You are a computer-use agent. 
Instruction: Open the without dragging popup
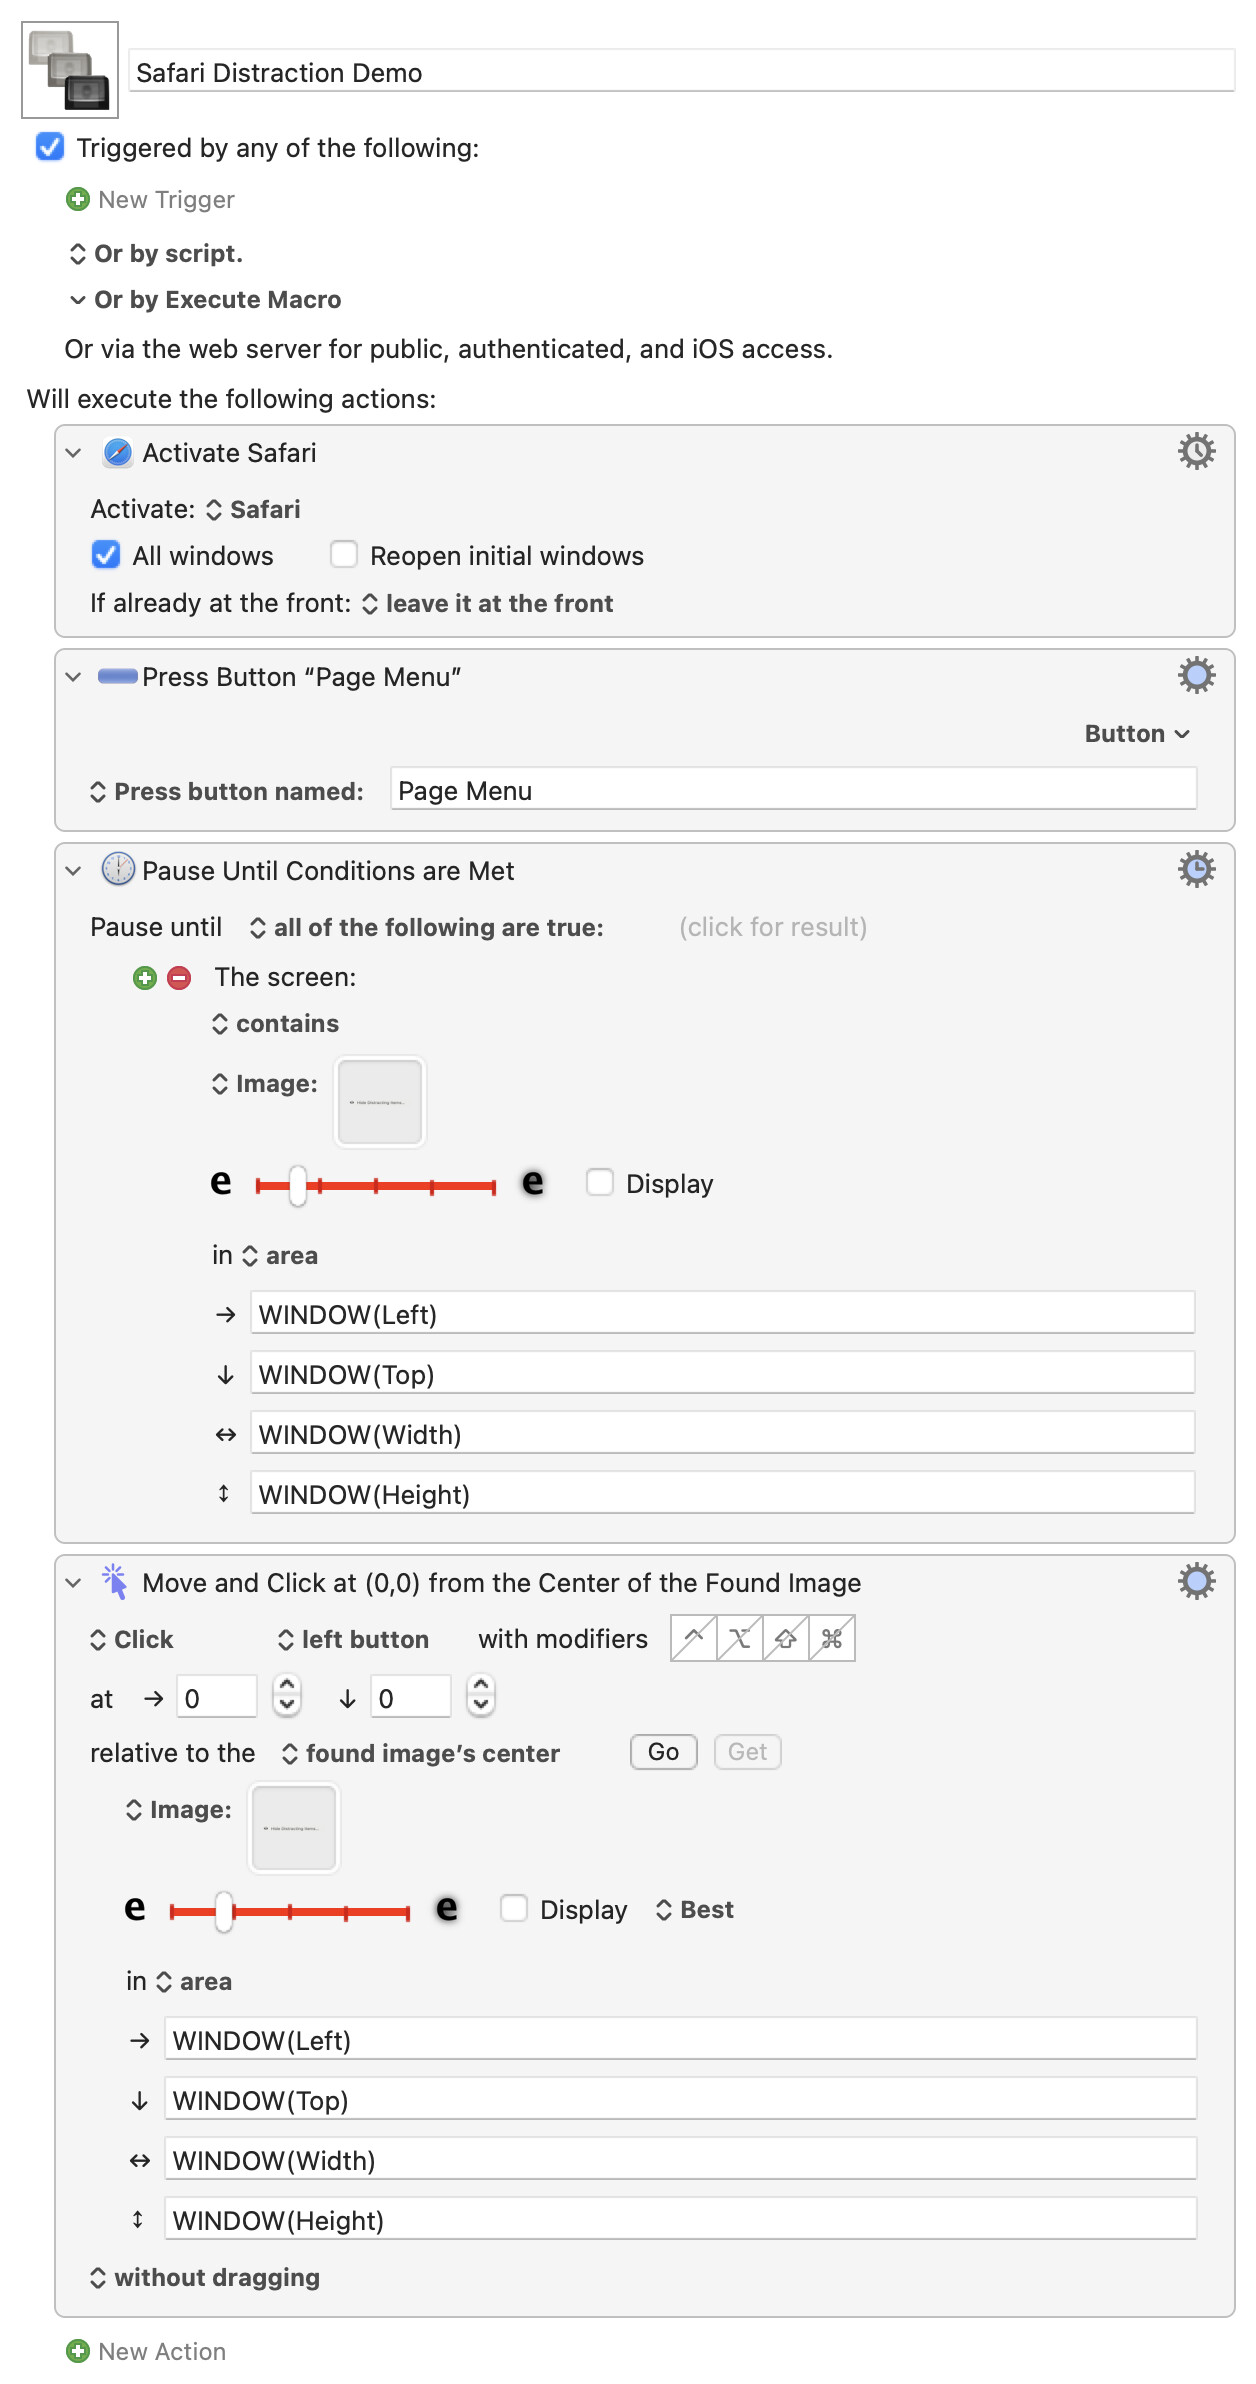tap(204, 2277)
